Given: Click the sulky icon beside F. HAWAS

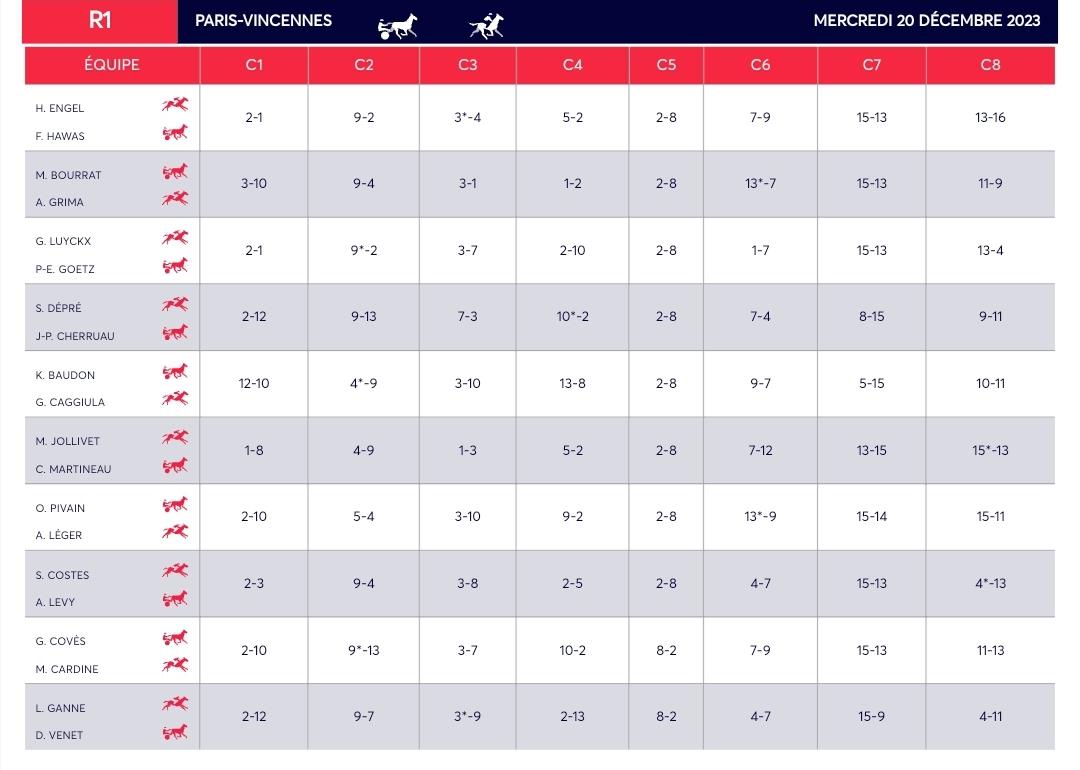Looking at the screenshot, I should [175, 132].
